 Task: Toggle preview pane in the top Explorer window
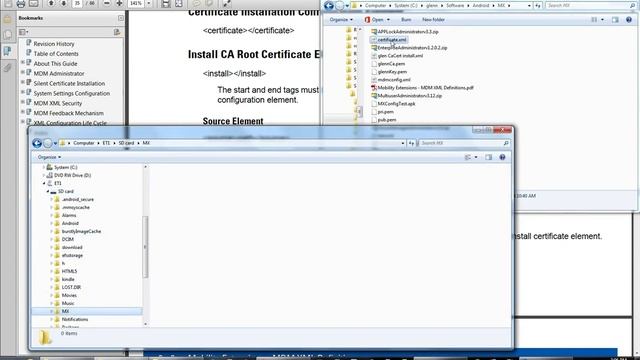click(x=615, y=20)
